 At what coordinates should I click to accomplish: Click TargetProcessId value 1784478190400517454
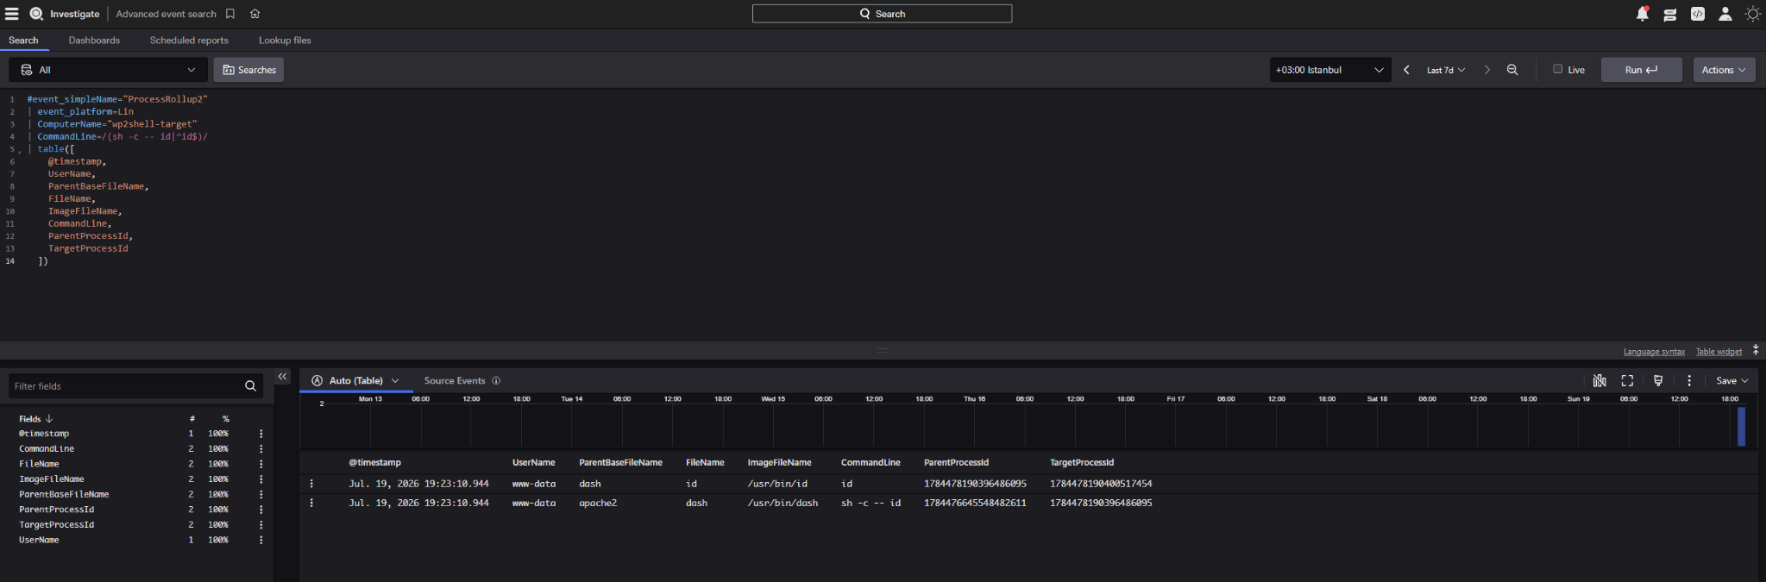(1101, 484)
